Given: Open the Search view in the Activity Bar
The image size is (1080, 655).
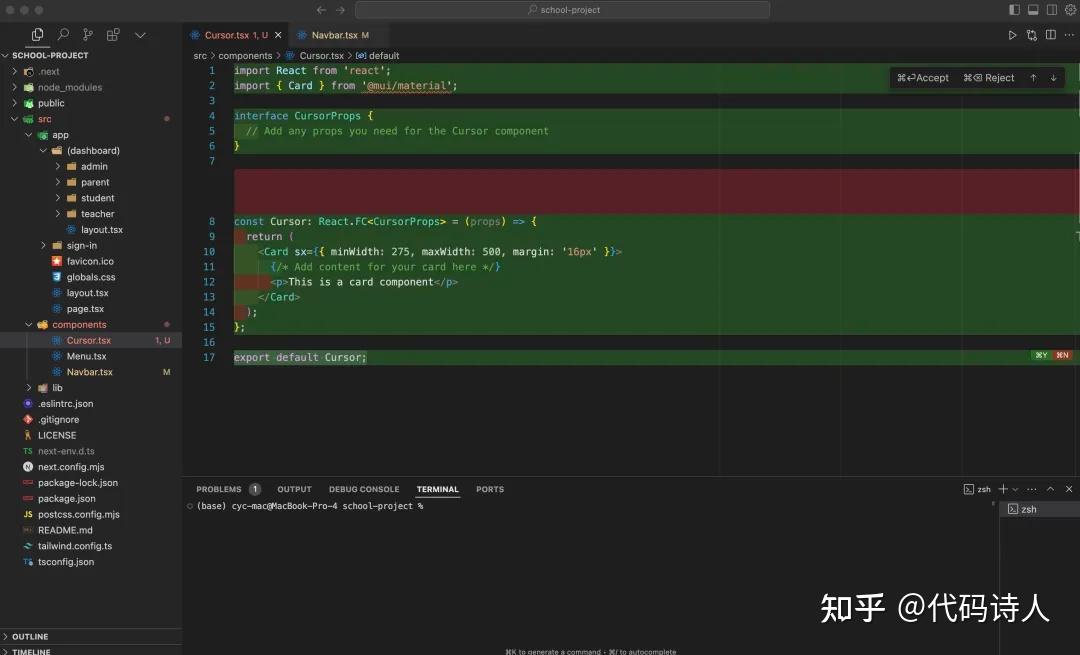Looking at the screenshot, I should [61, 33].
